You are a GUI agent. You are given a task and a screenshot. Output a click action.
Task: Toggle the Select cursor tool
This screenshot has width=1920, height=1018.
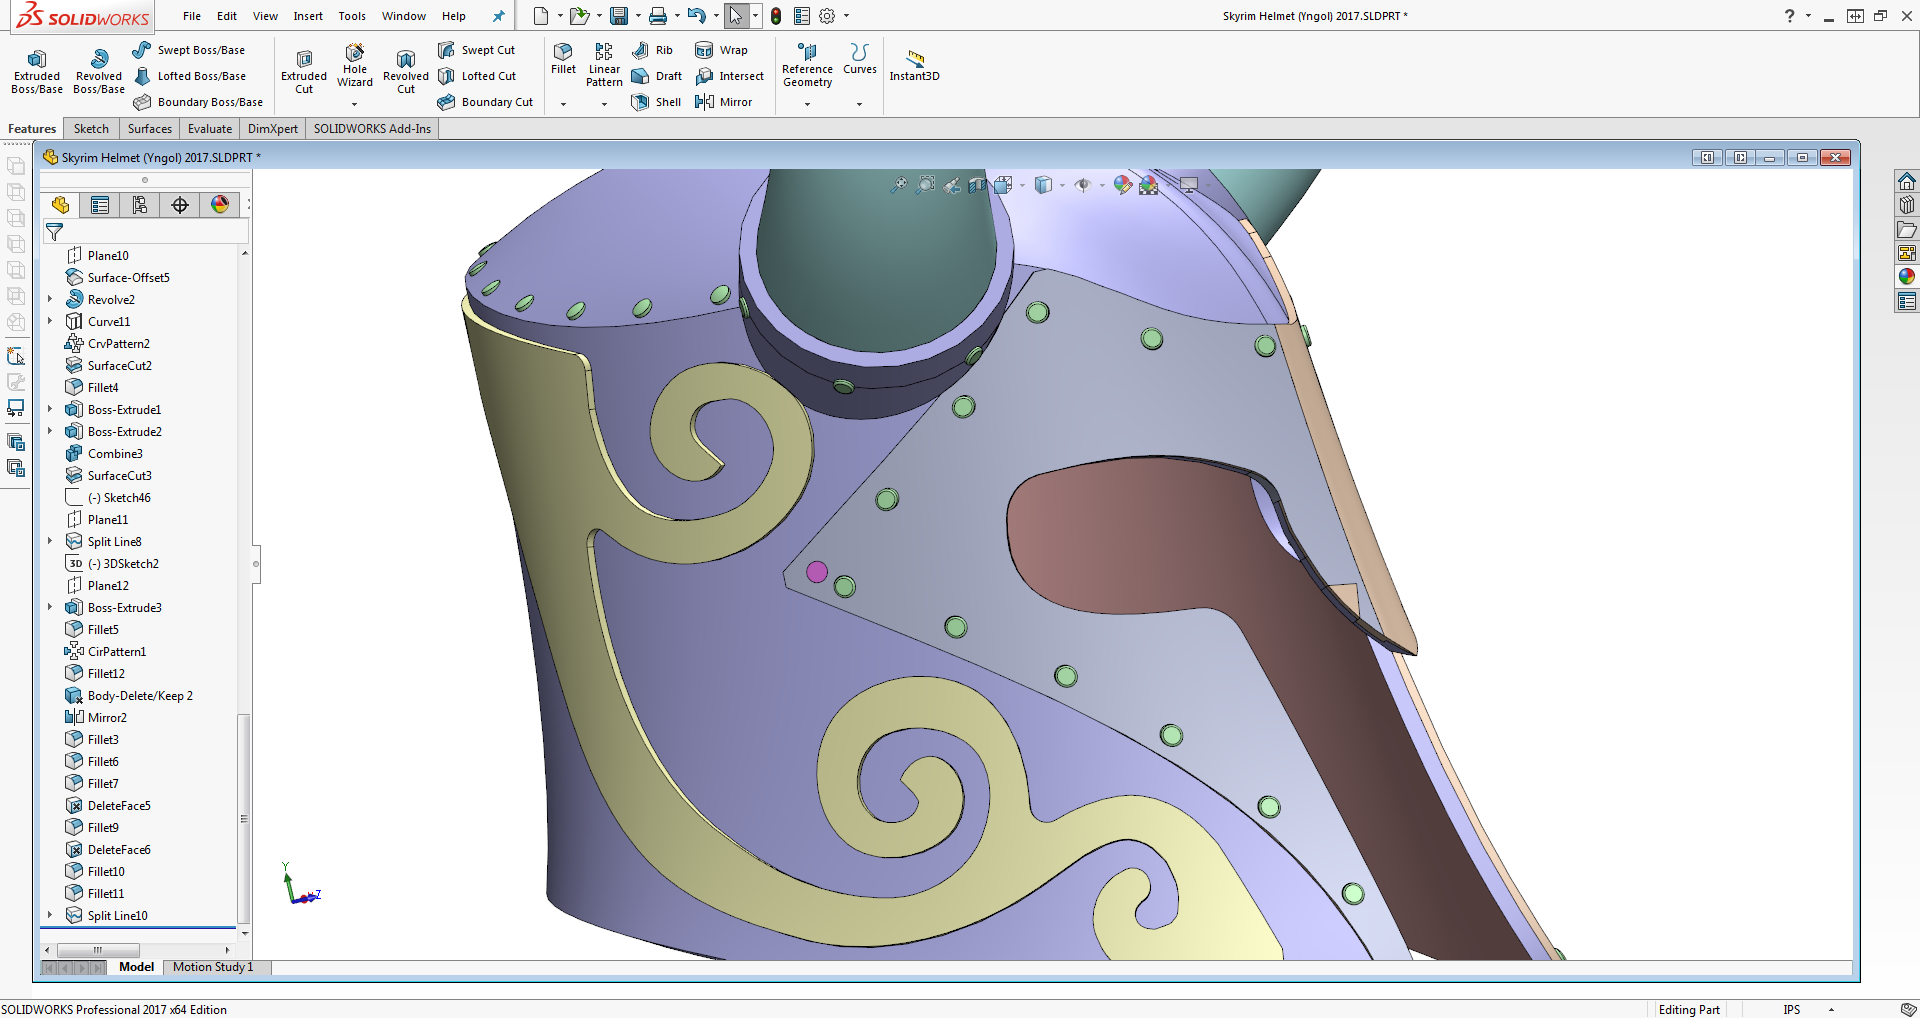point(735,16)
